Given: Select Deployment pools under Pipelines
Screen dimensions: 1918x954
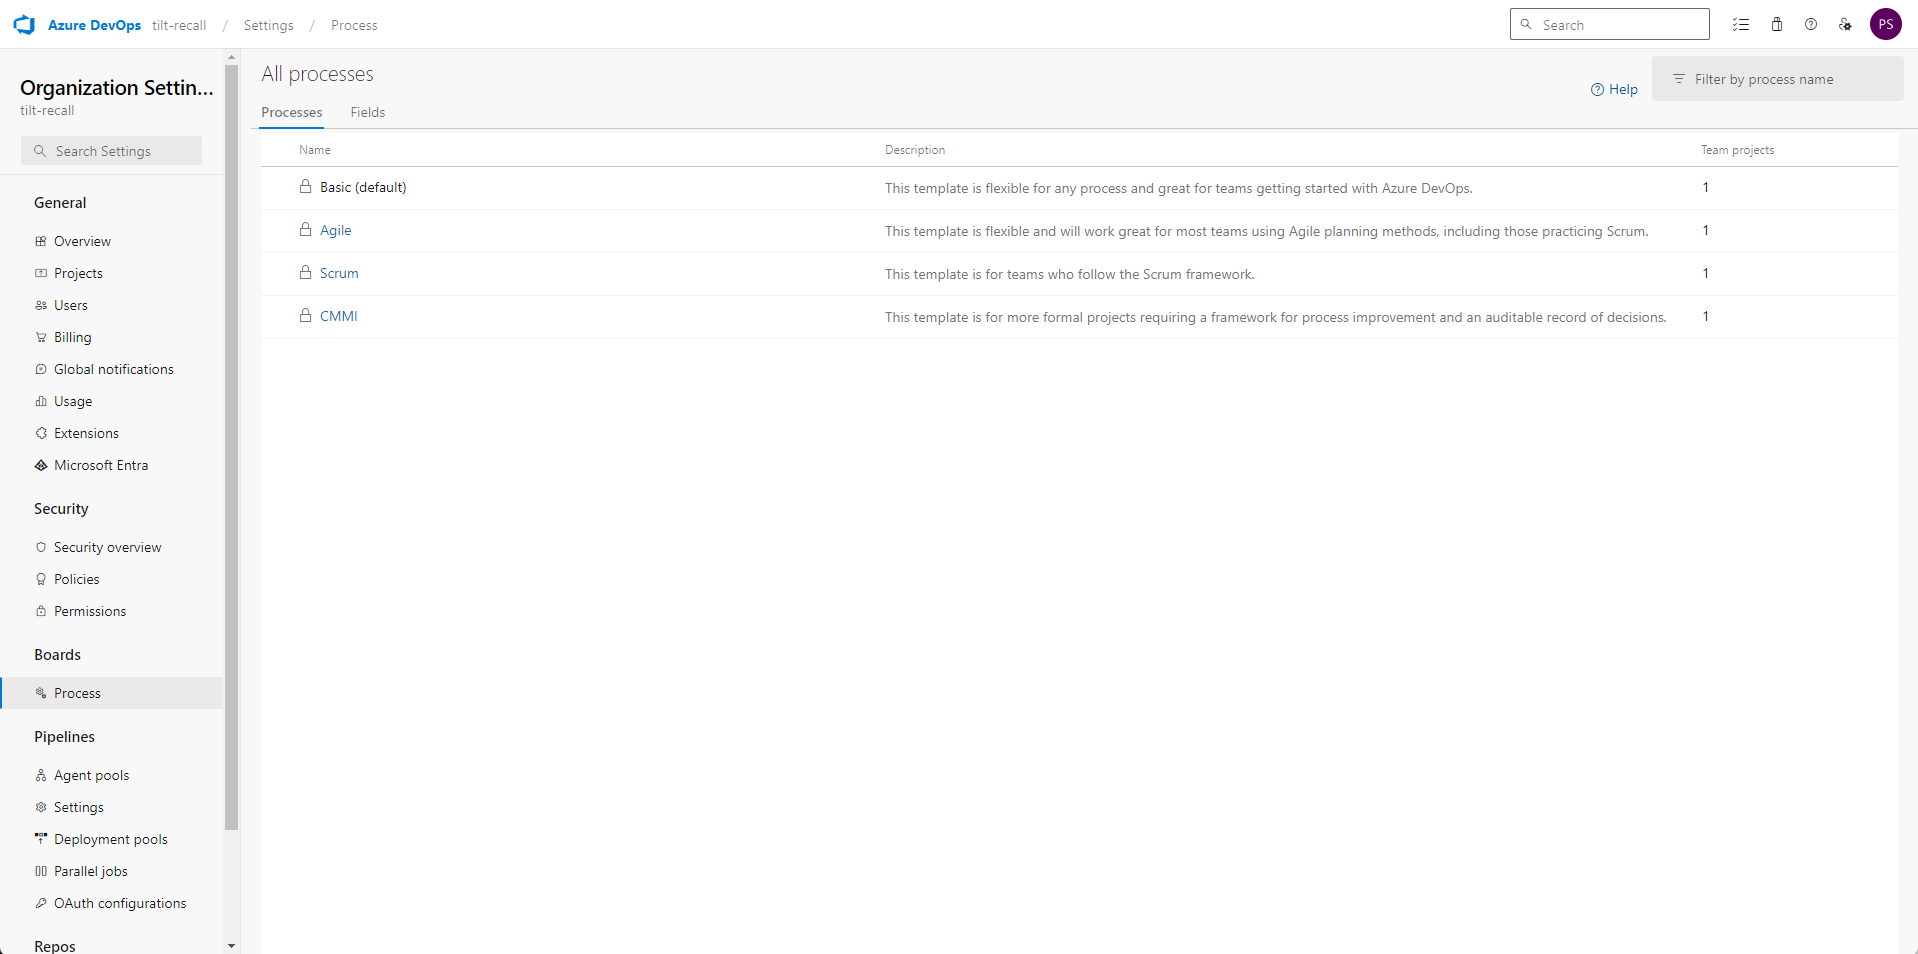Looking at the screenshot, I should [x=110, y=839].
